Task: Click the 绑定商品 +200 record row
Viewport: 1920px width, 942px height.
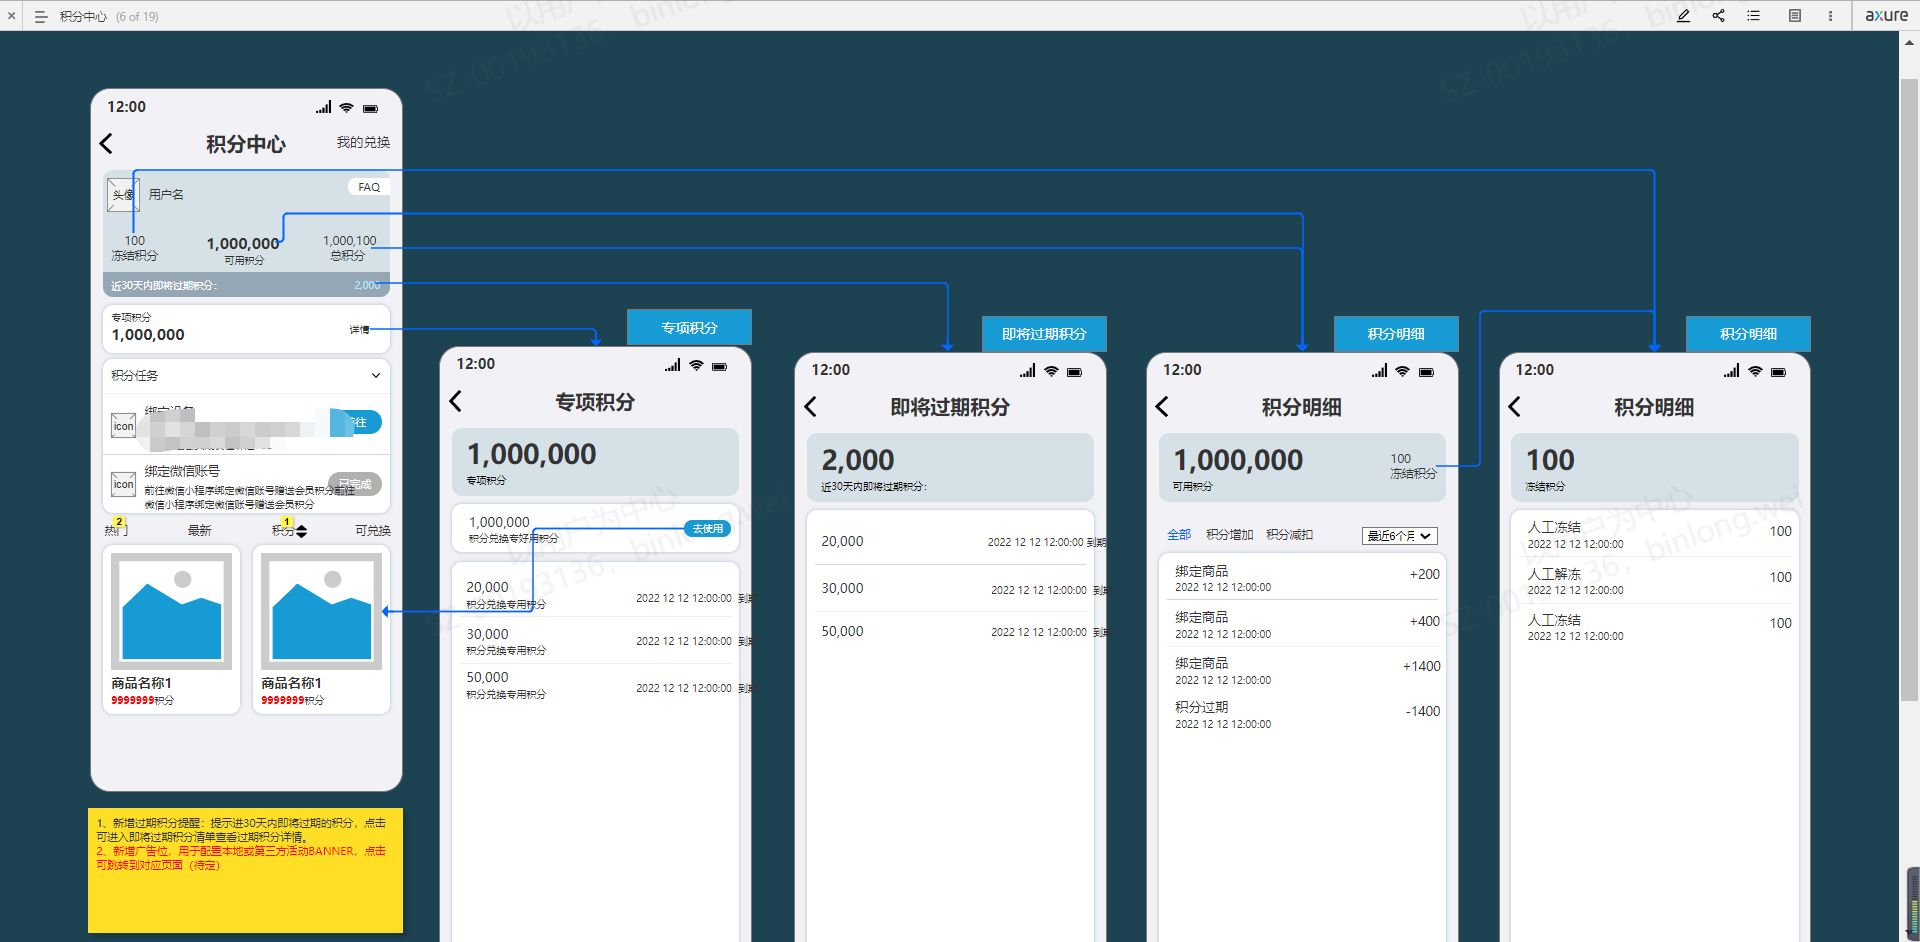Action: [x=1303, y=578]
